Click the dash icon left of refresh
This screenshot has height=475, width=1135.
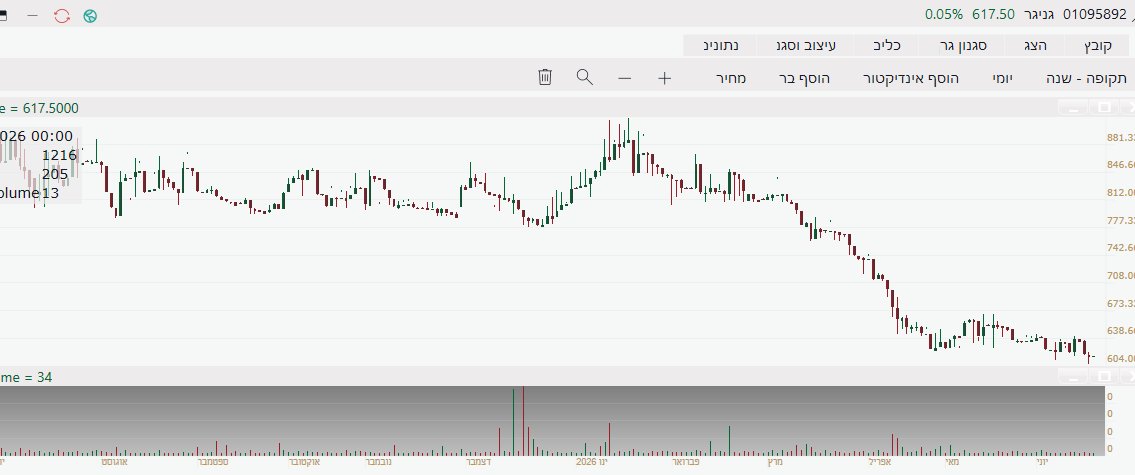tap(33, 15)
